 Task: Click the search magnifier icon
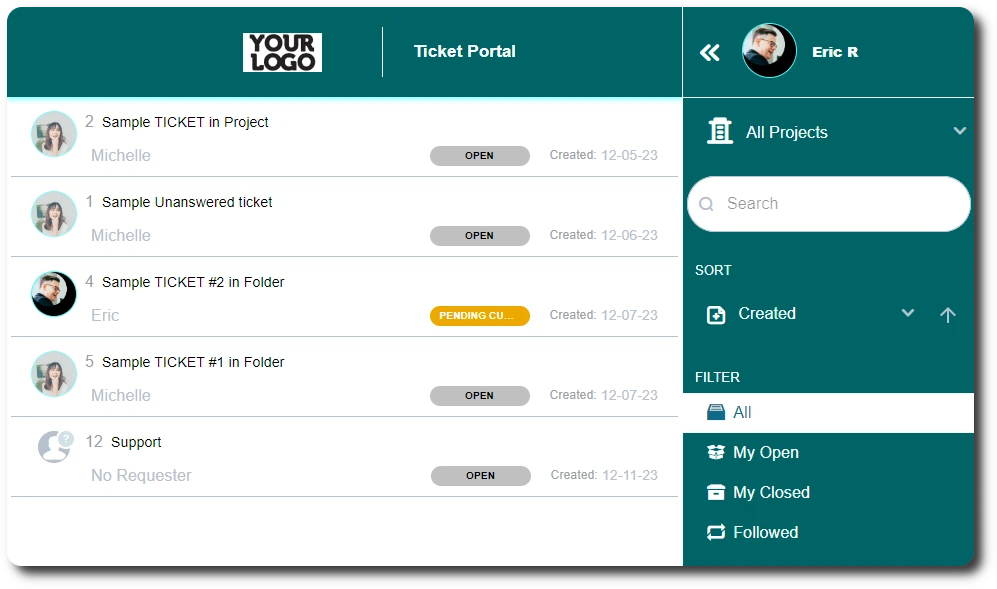pyautogui.click(x=707, y=204)
